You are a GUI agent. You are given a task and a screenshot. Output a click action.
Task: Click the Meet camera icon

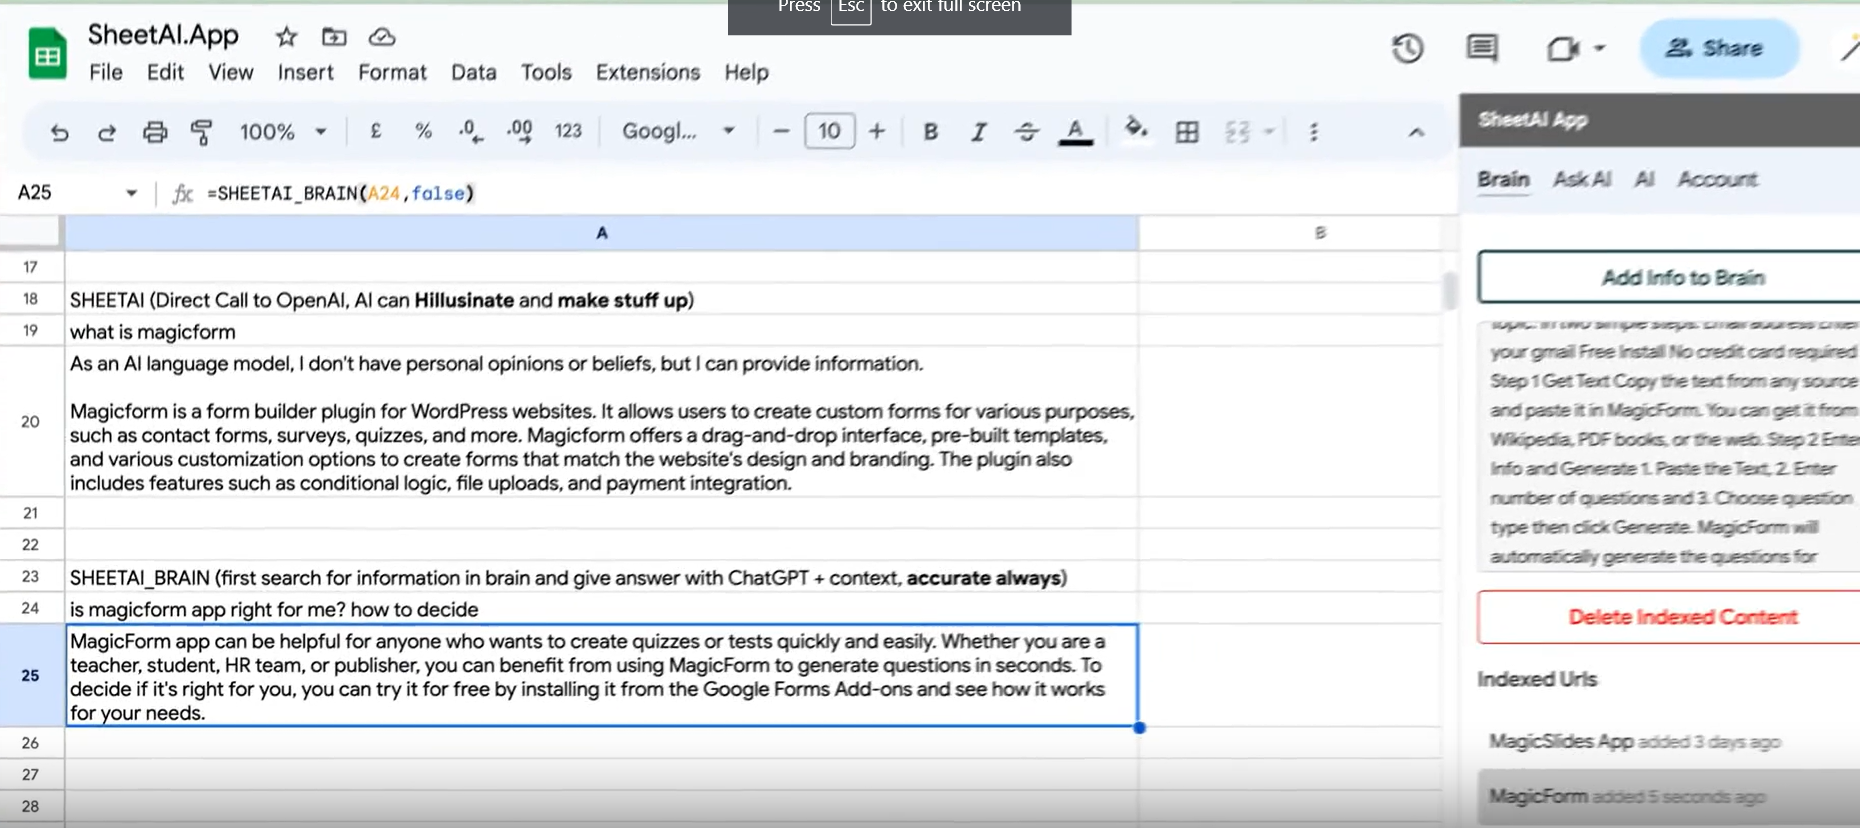coord(1562,48)
